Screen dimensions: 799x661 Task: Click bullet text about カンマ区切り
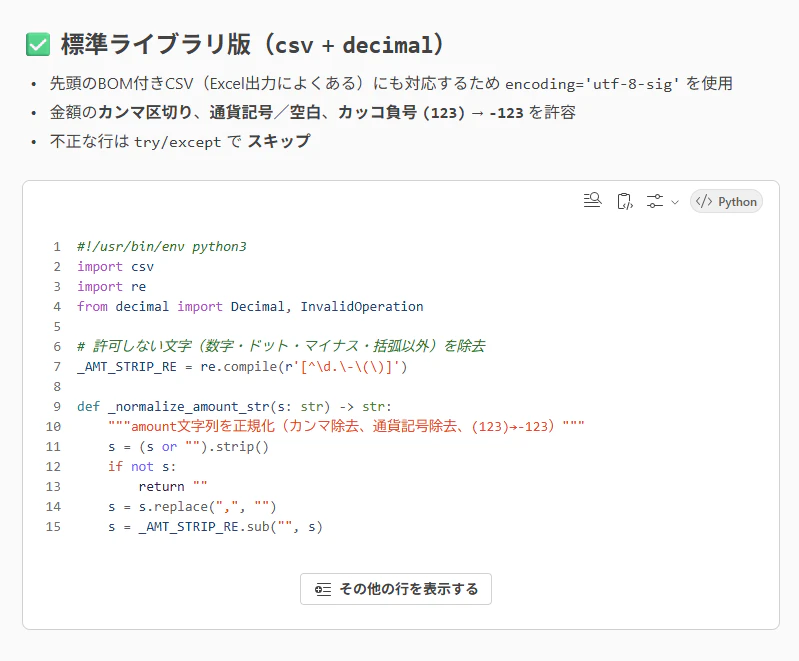click(x=312, y=112)
